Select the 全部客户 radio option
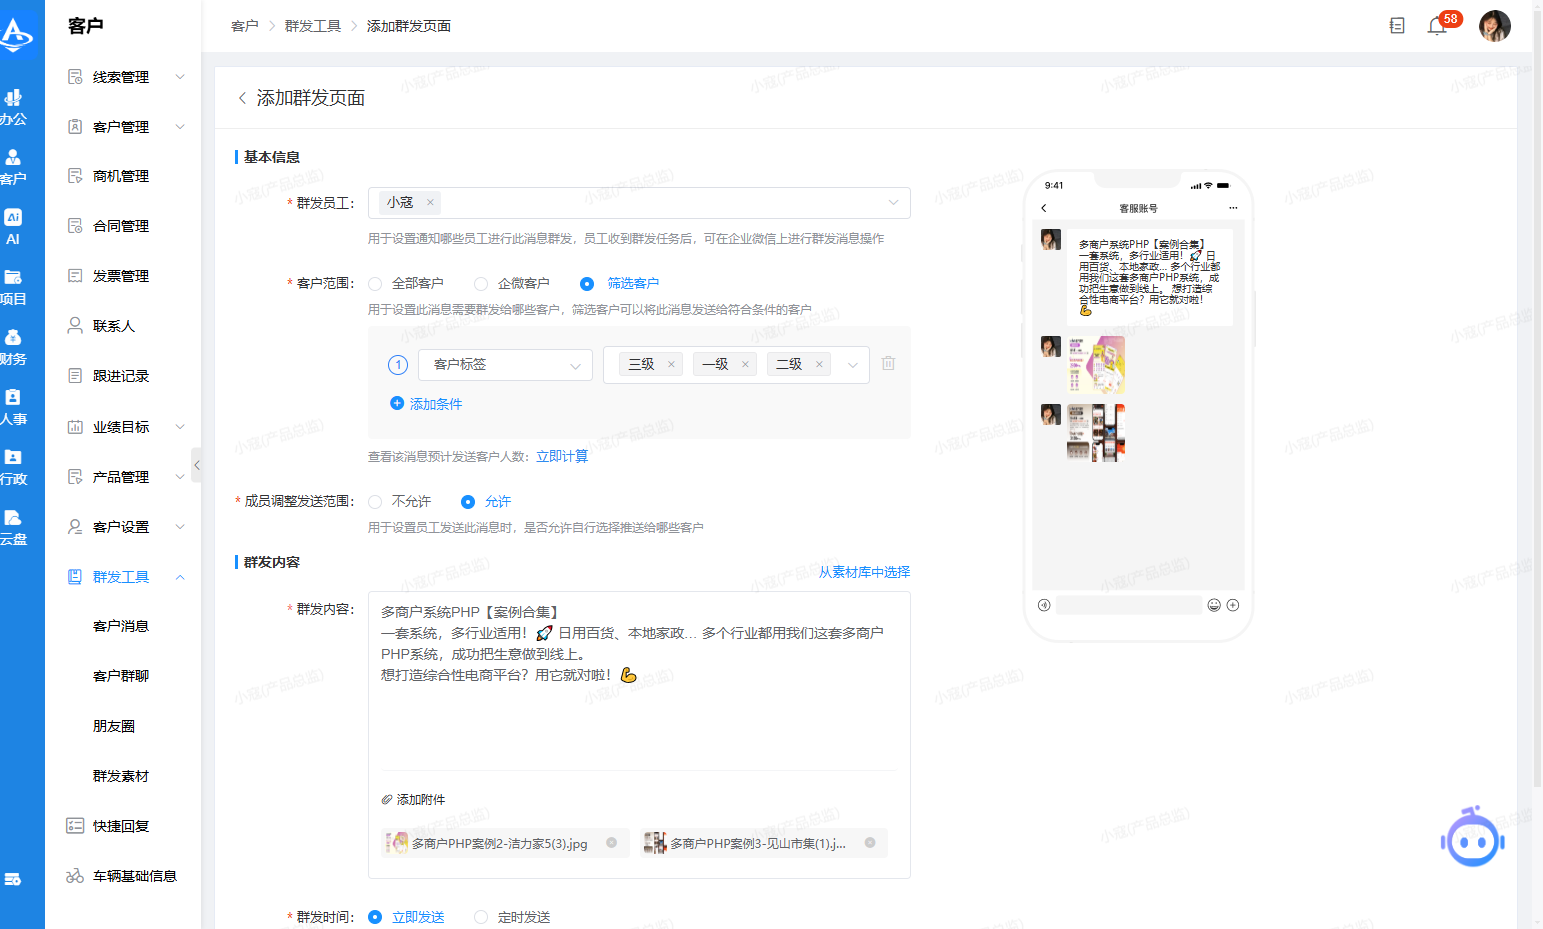Viewport: 1543px width, 929px height. click(x=375, y=283)
